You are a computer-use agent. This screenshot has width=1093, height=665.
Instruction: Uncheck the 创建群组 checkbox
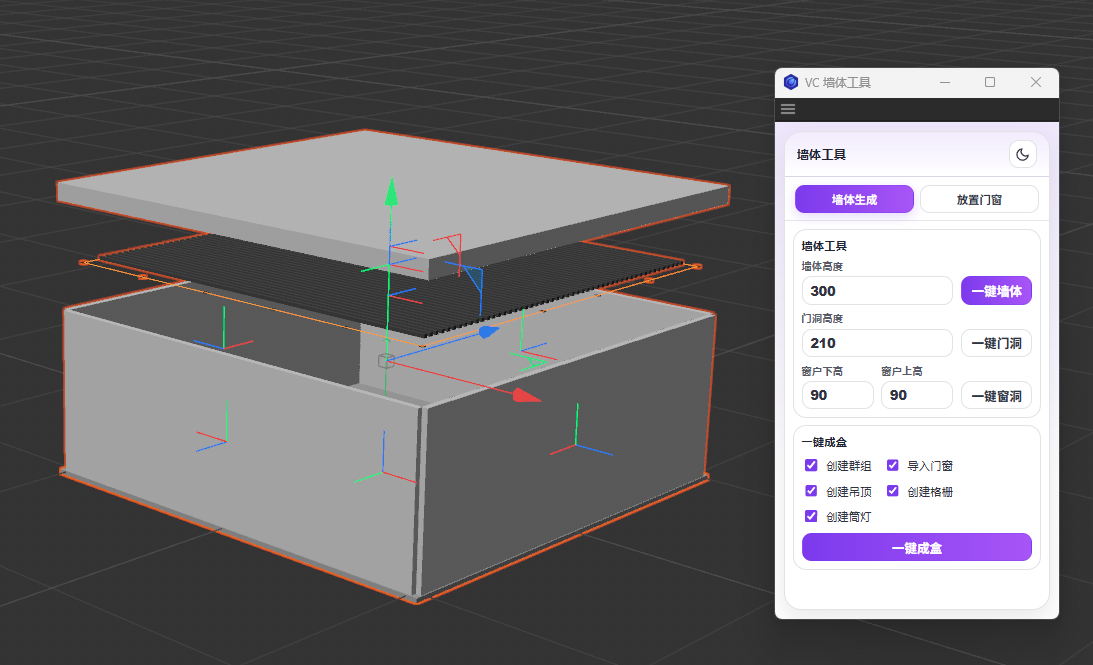[x=812, y=466]
